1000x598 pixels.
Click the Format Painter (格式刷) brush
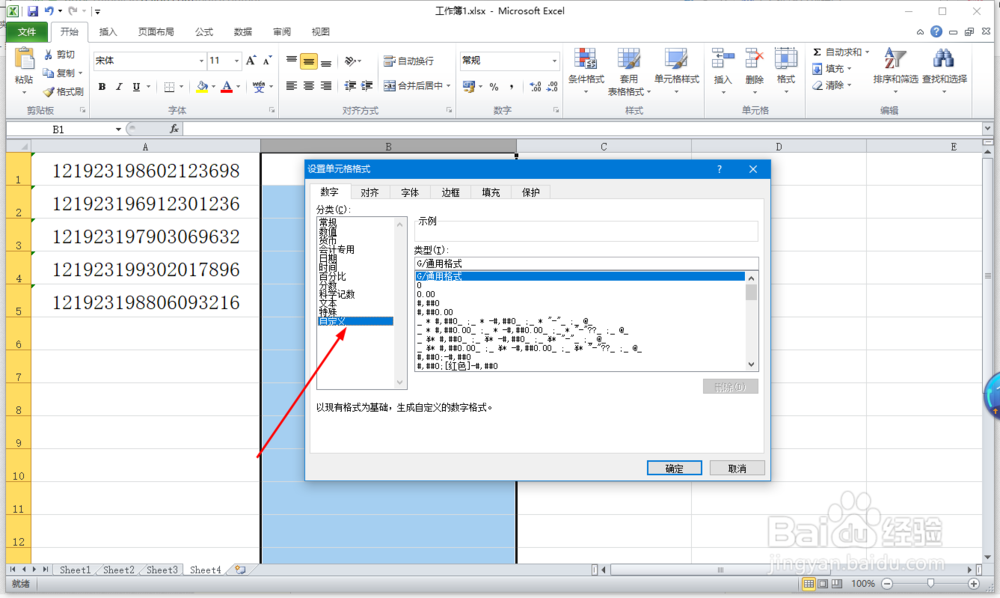pyautogui.click(x=48, y=92)
